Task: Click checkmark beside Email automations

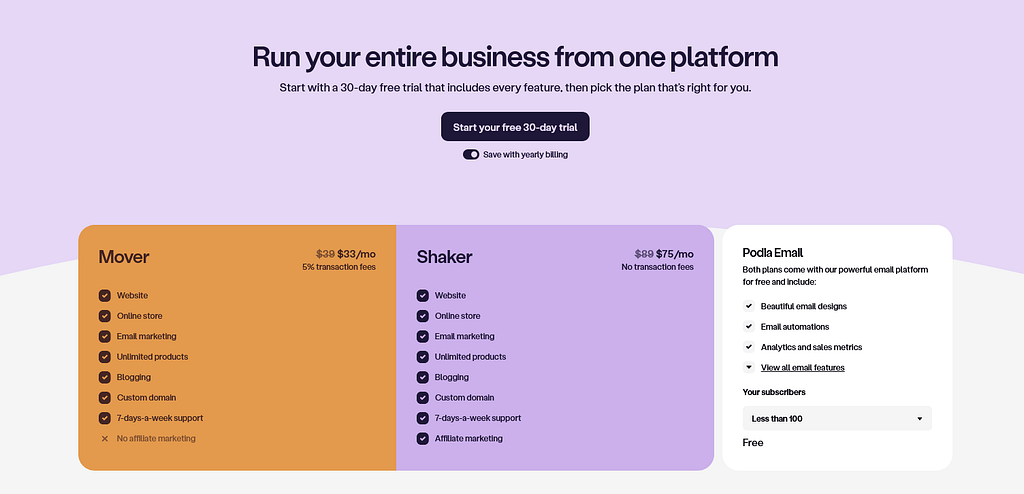Action: [748, 326]
